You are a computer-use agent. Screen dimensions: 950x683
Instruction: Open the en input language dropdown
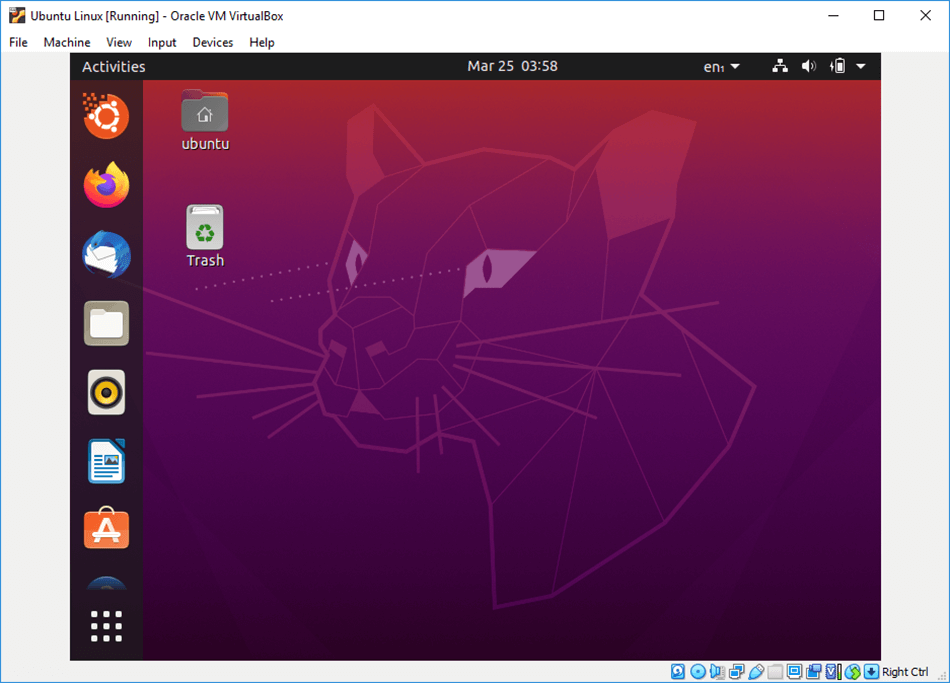click(721, 66)
